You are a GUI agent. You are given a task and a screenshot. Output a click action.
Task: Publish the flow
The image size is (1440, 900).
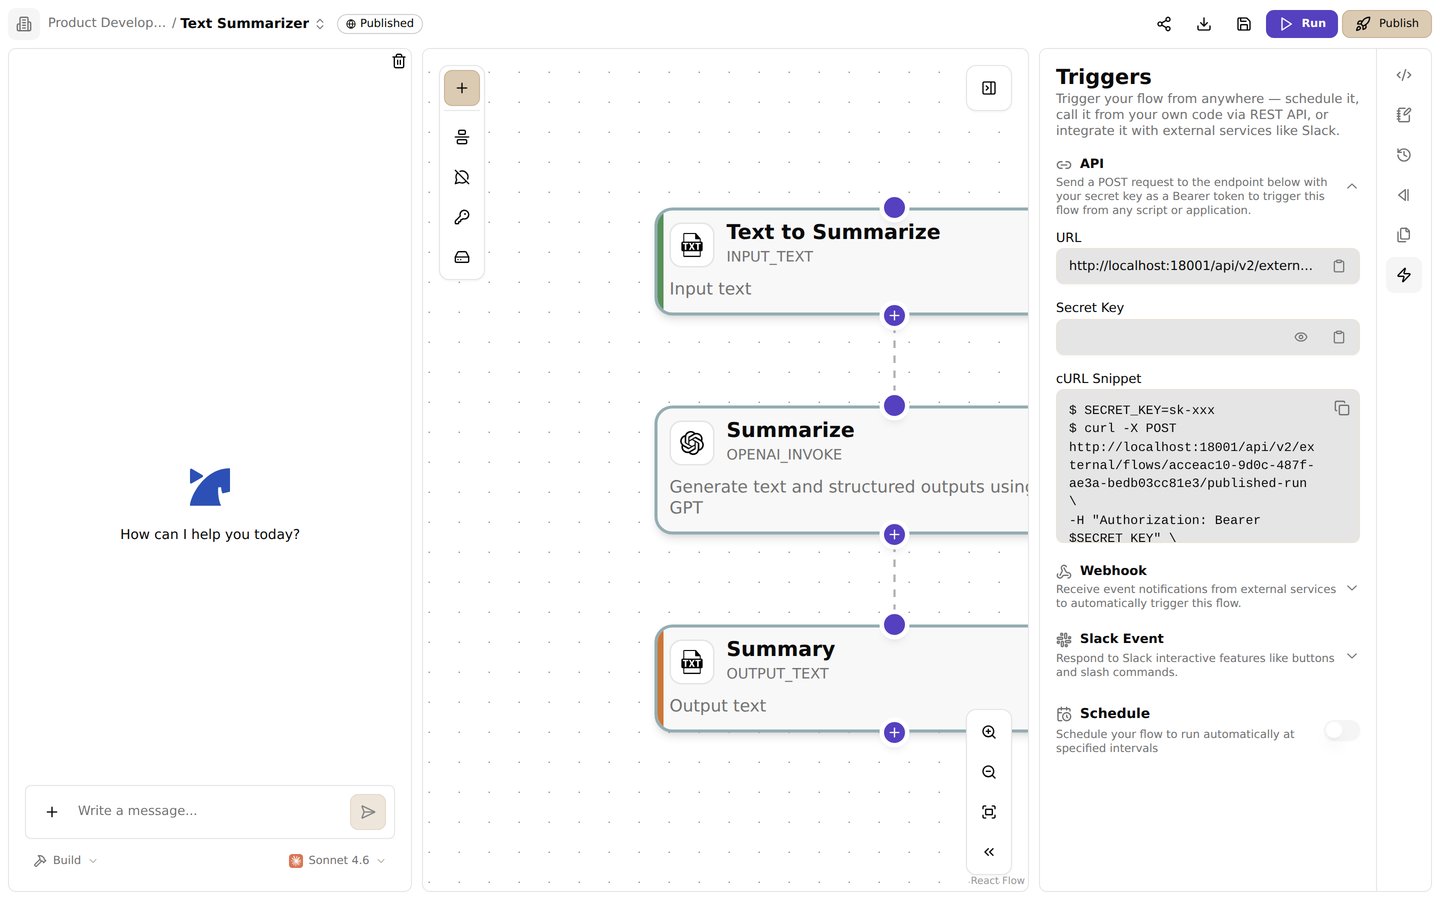coord(1387,24)
